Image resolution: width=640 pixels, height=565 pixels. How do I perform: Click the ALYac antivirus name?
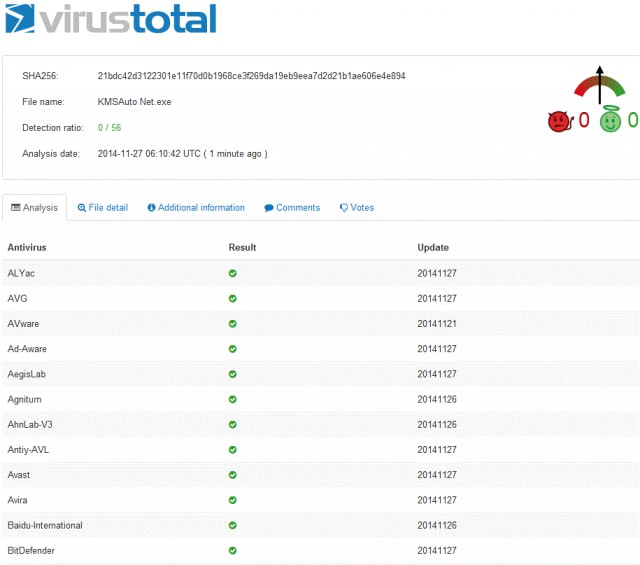(x=21, y=273)
